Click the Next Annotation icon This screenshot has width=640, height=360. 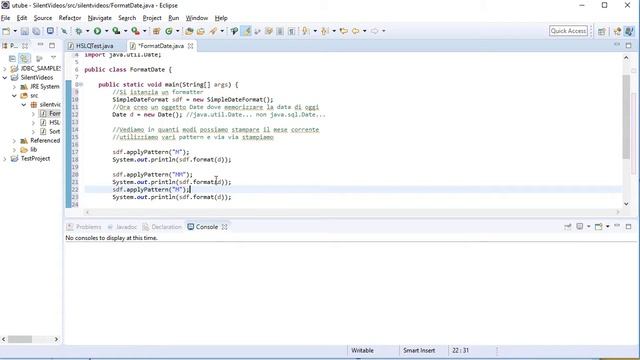pos(305,31)
